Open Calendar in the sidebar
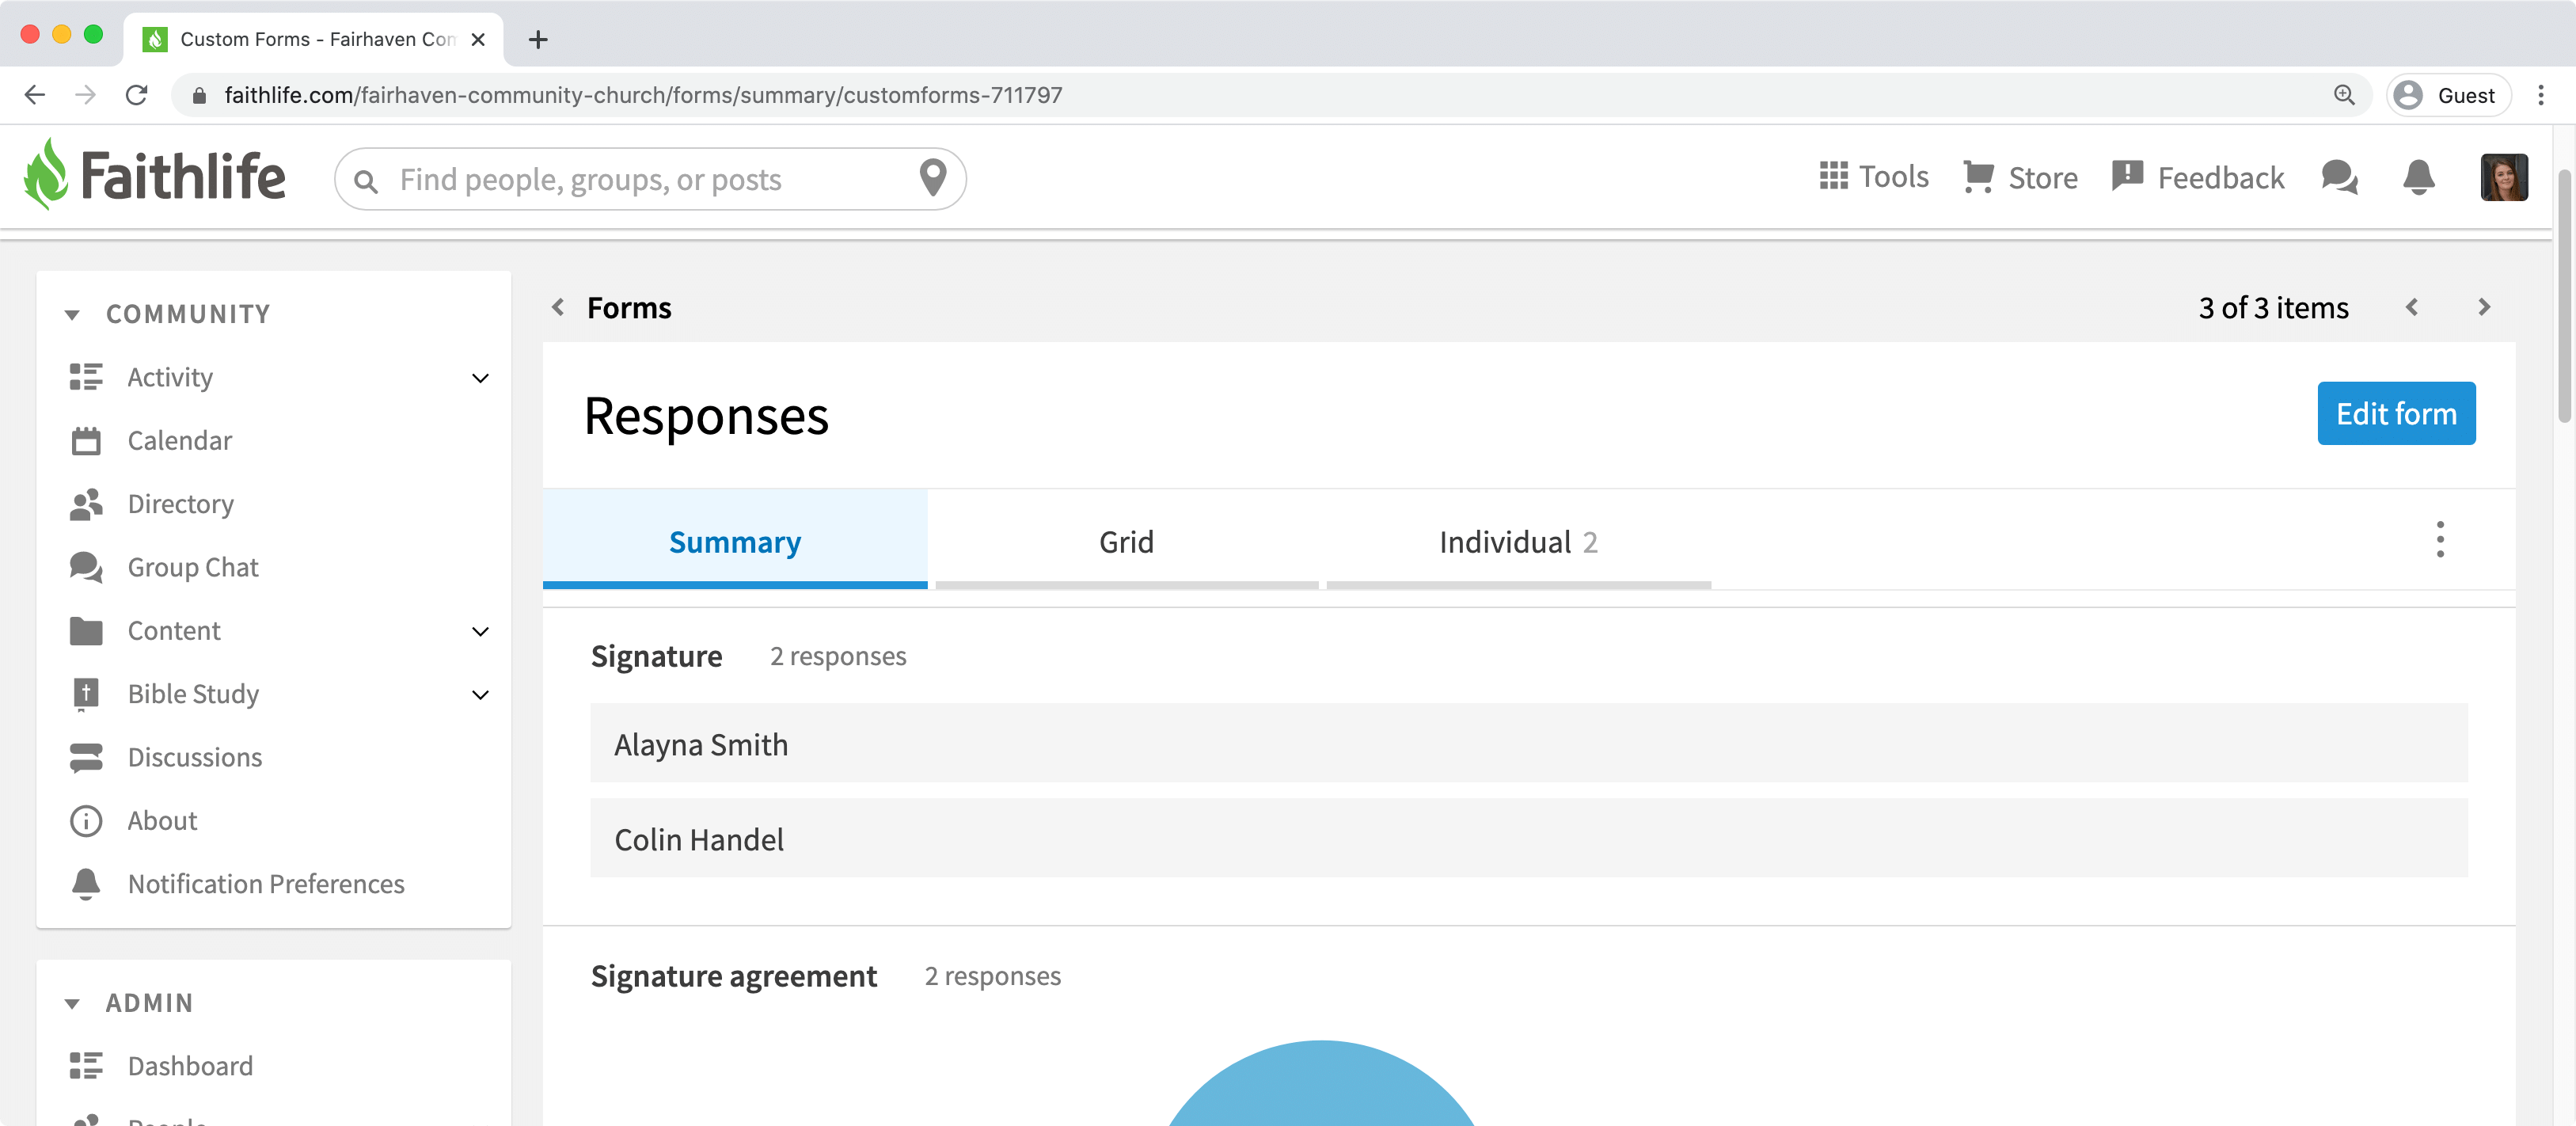This screenshot has height=1126, width=2576. point(180,440)
